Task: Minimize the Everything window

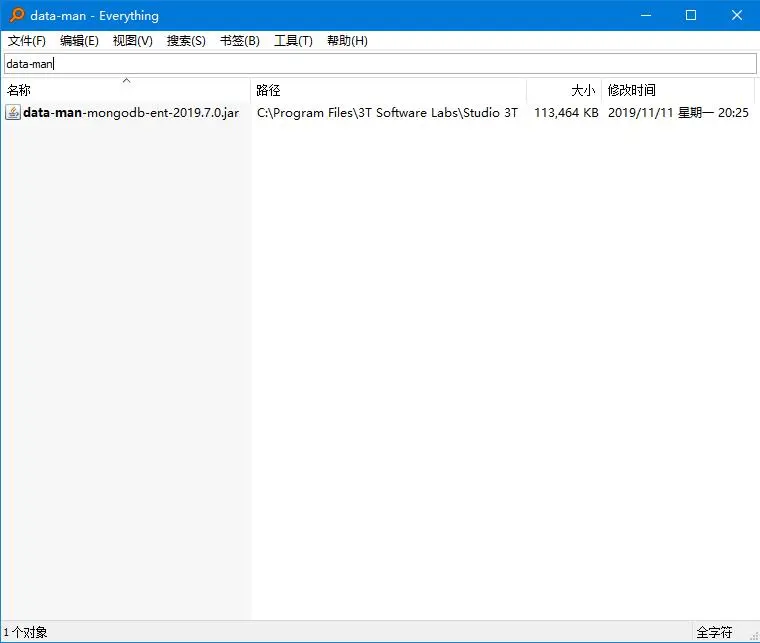Action: (646, 16)
